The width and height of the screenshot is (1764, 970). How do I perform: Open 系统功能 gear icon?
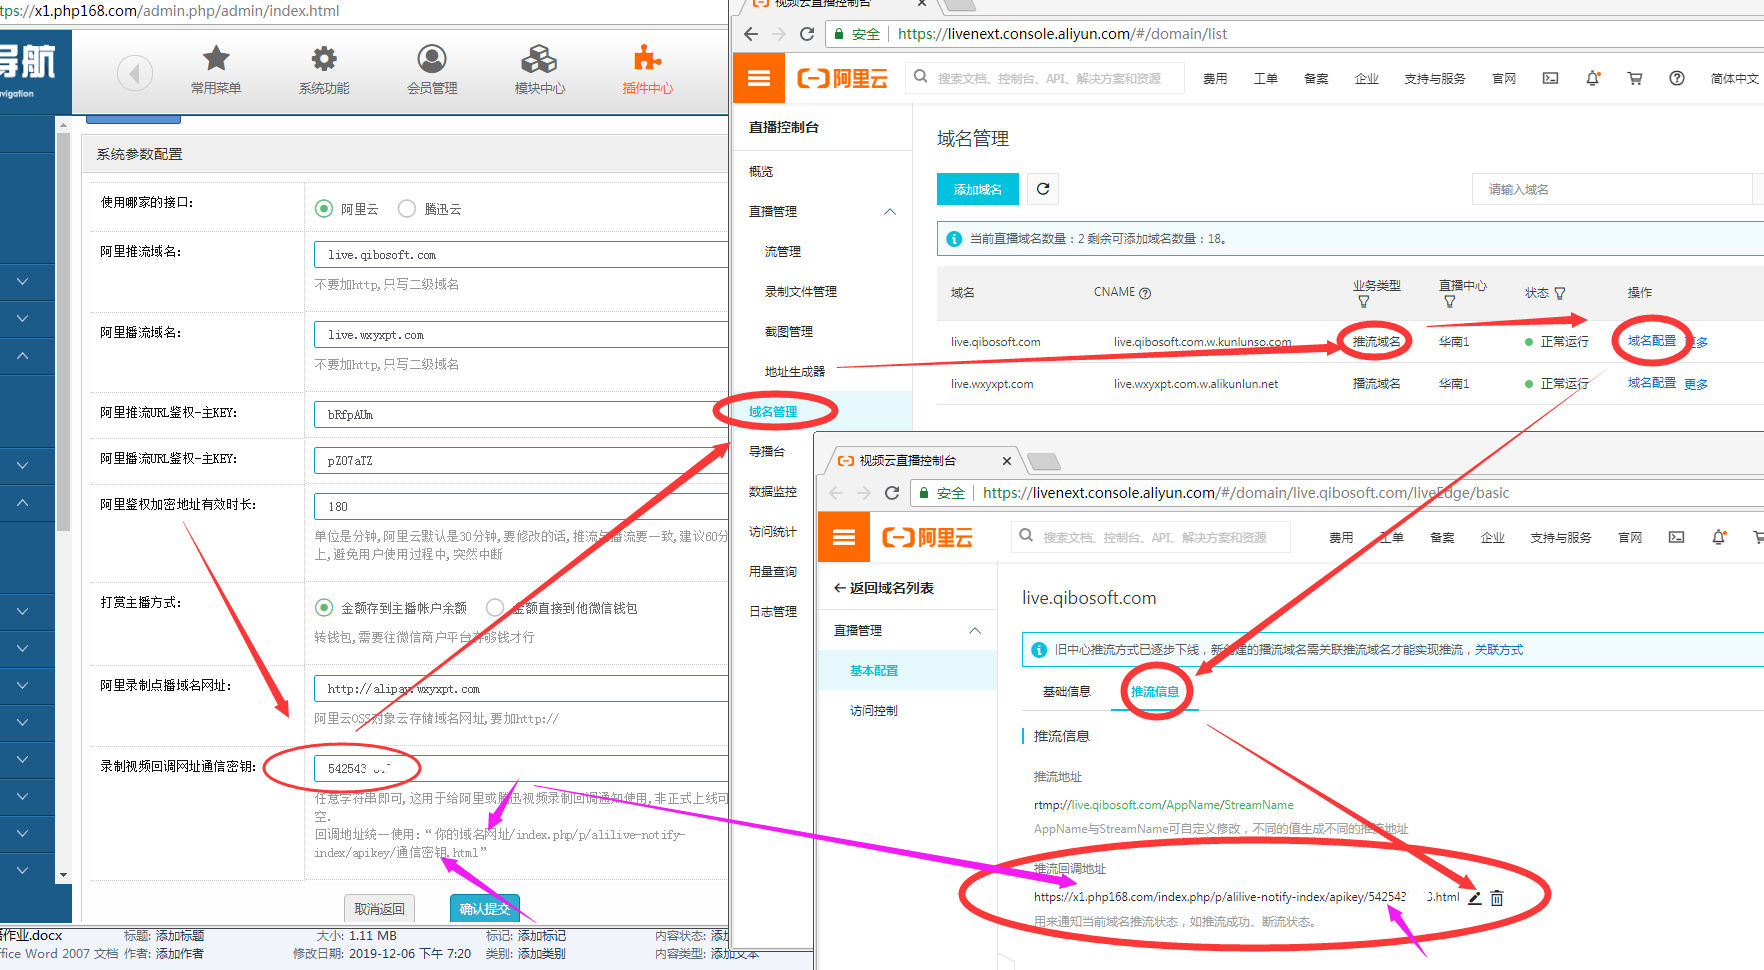coord(324,60)
